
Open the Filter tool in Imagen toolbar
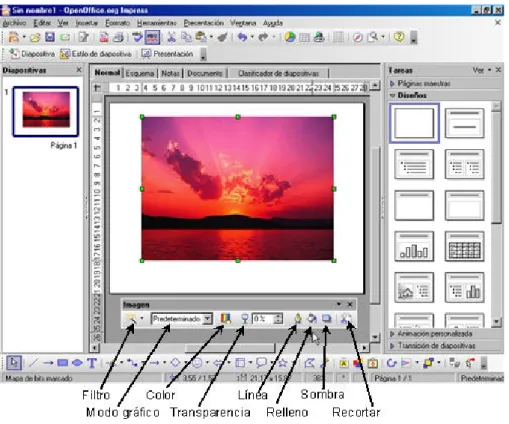pos(130,319)
